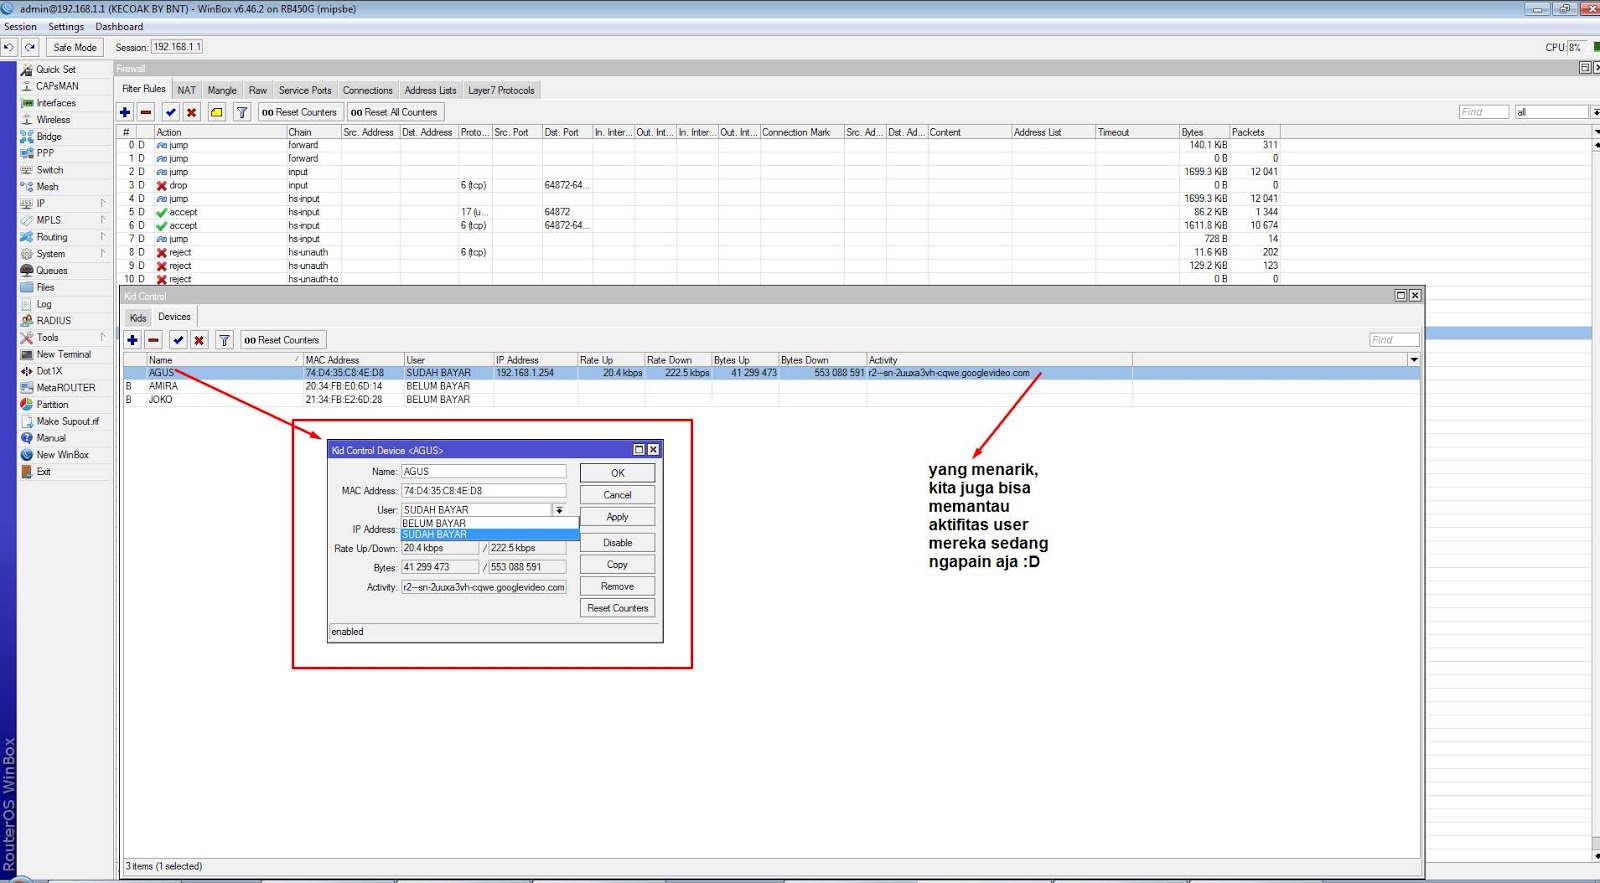
Task: Click Reset Counters in device dialog
Action: click(x=618, y=608)
